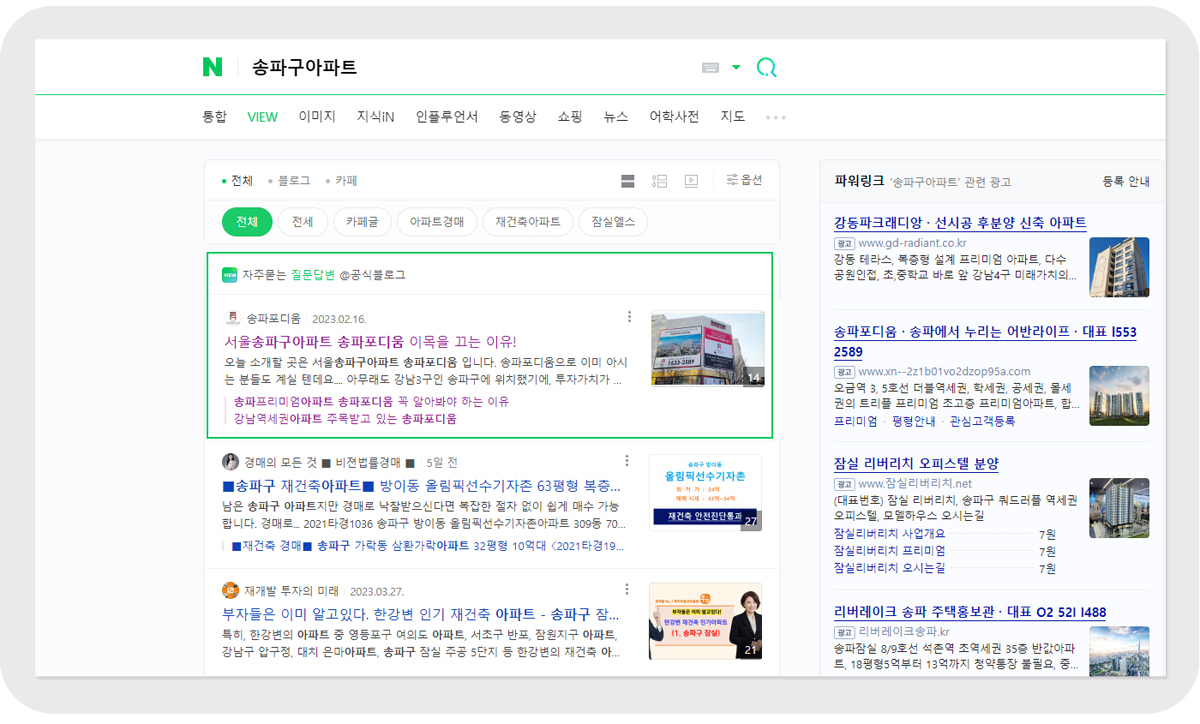1200x724 pixels.
Task: Click the 경매의 모든 것 profile avatar
Action: coord(231,462)
